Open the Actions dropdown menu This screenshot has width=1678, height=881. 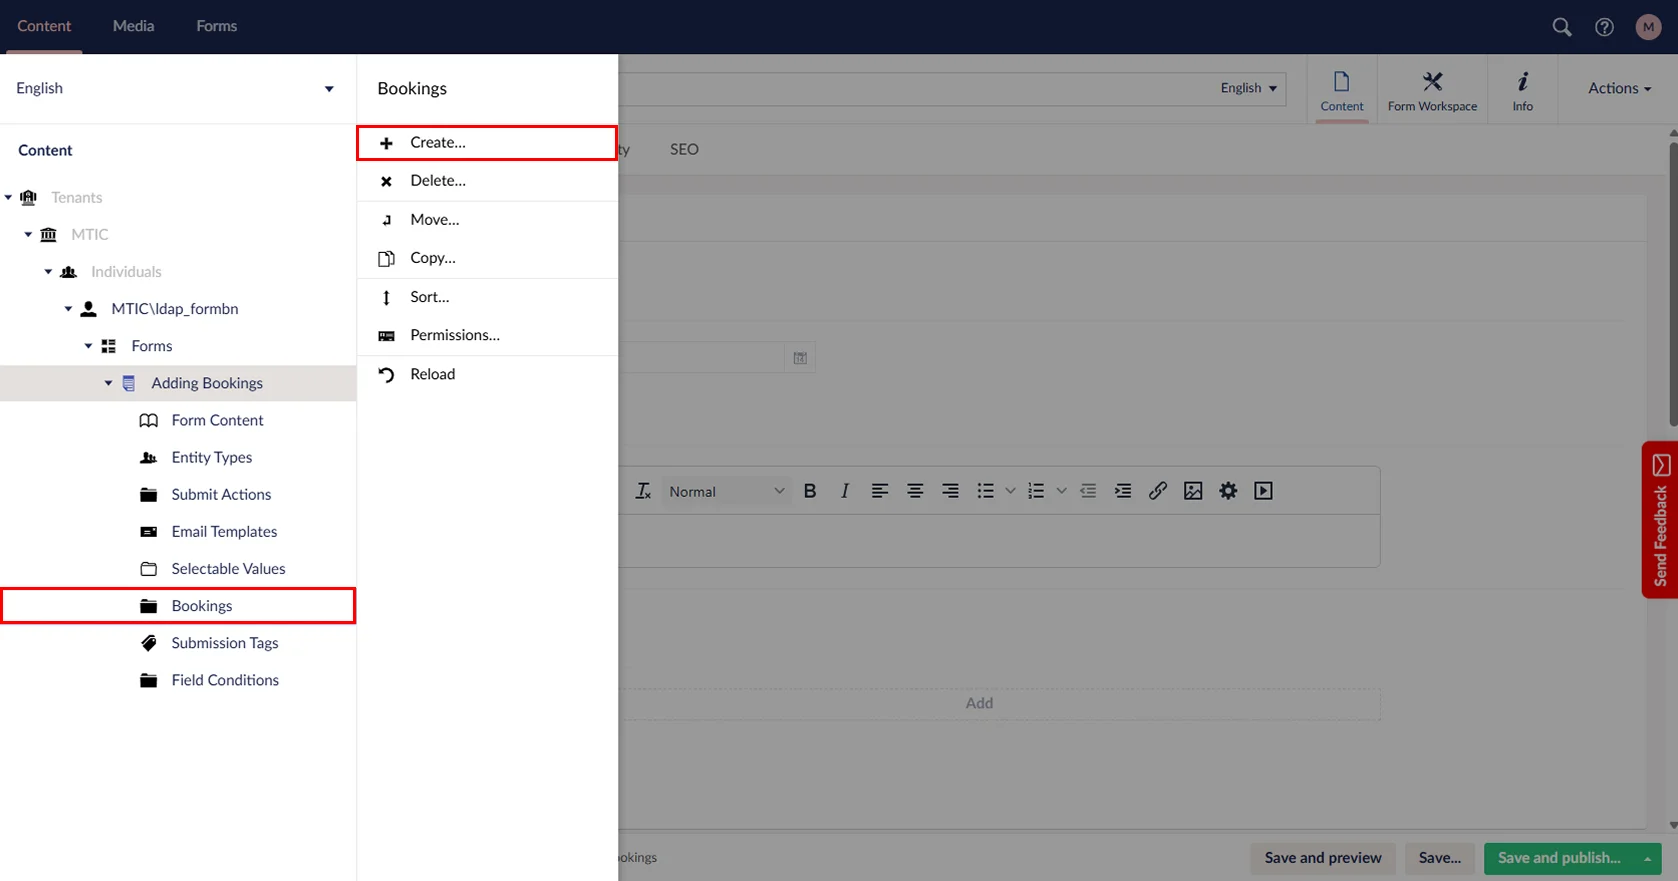(x=1618, y=88)
